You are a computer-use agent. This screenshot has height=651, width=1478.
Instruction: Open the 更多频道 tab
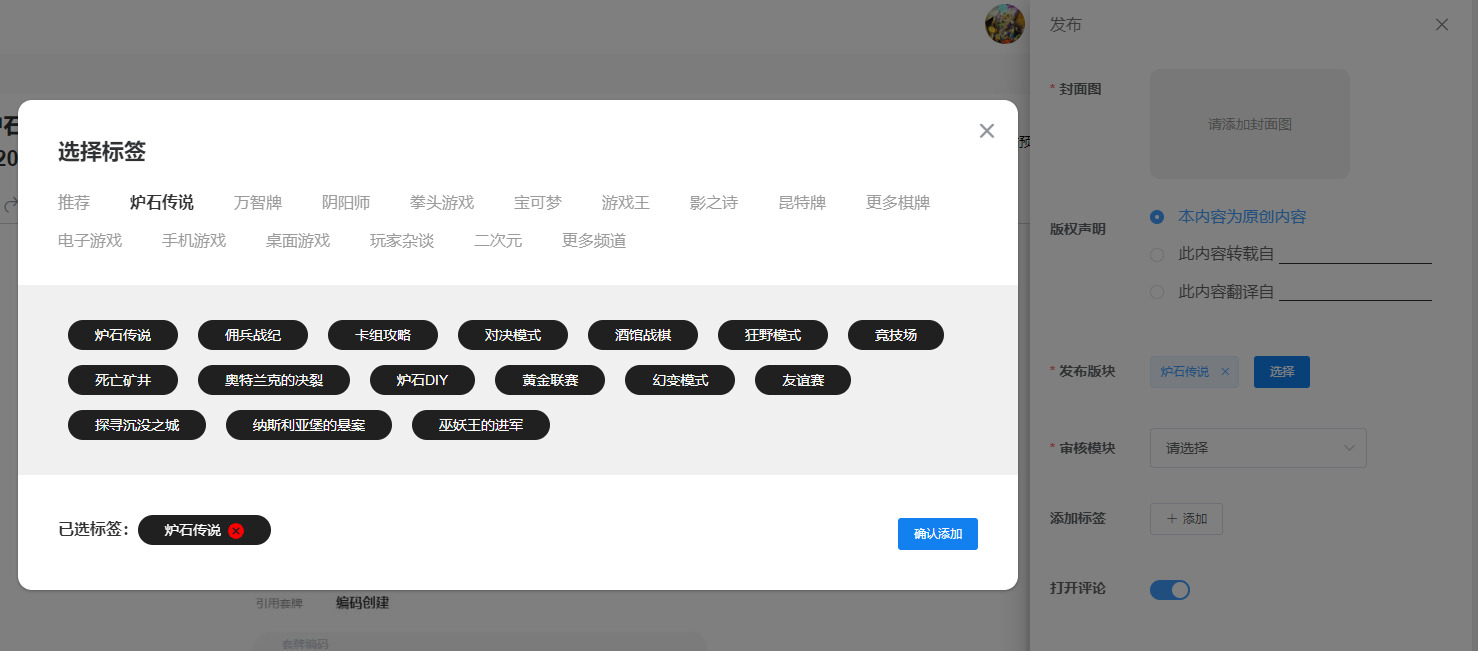coord(594,241)
